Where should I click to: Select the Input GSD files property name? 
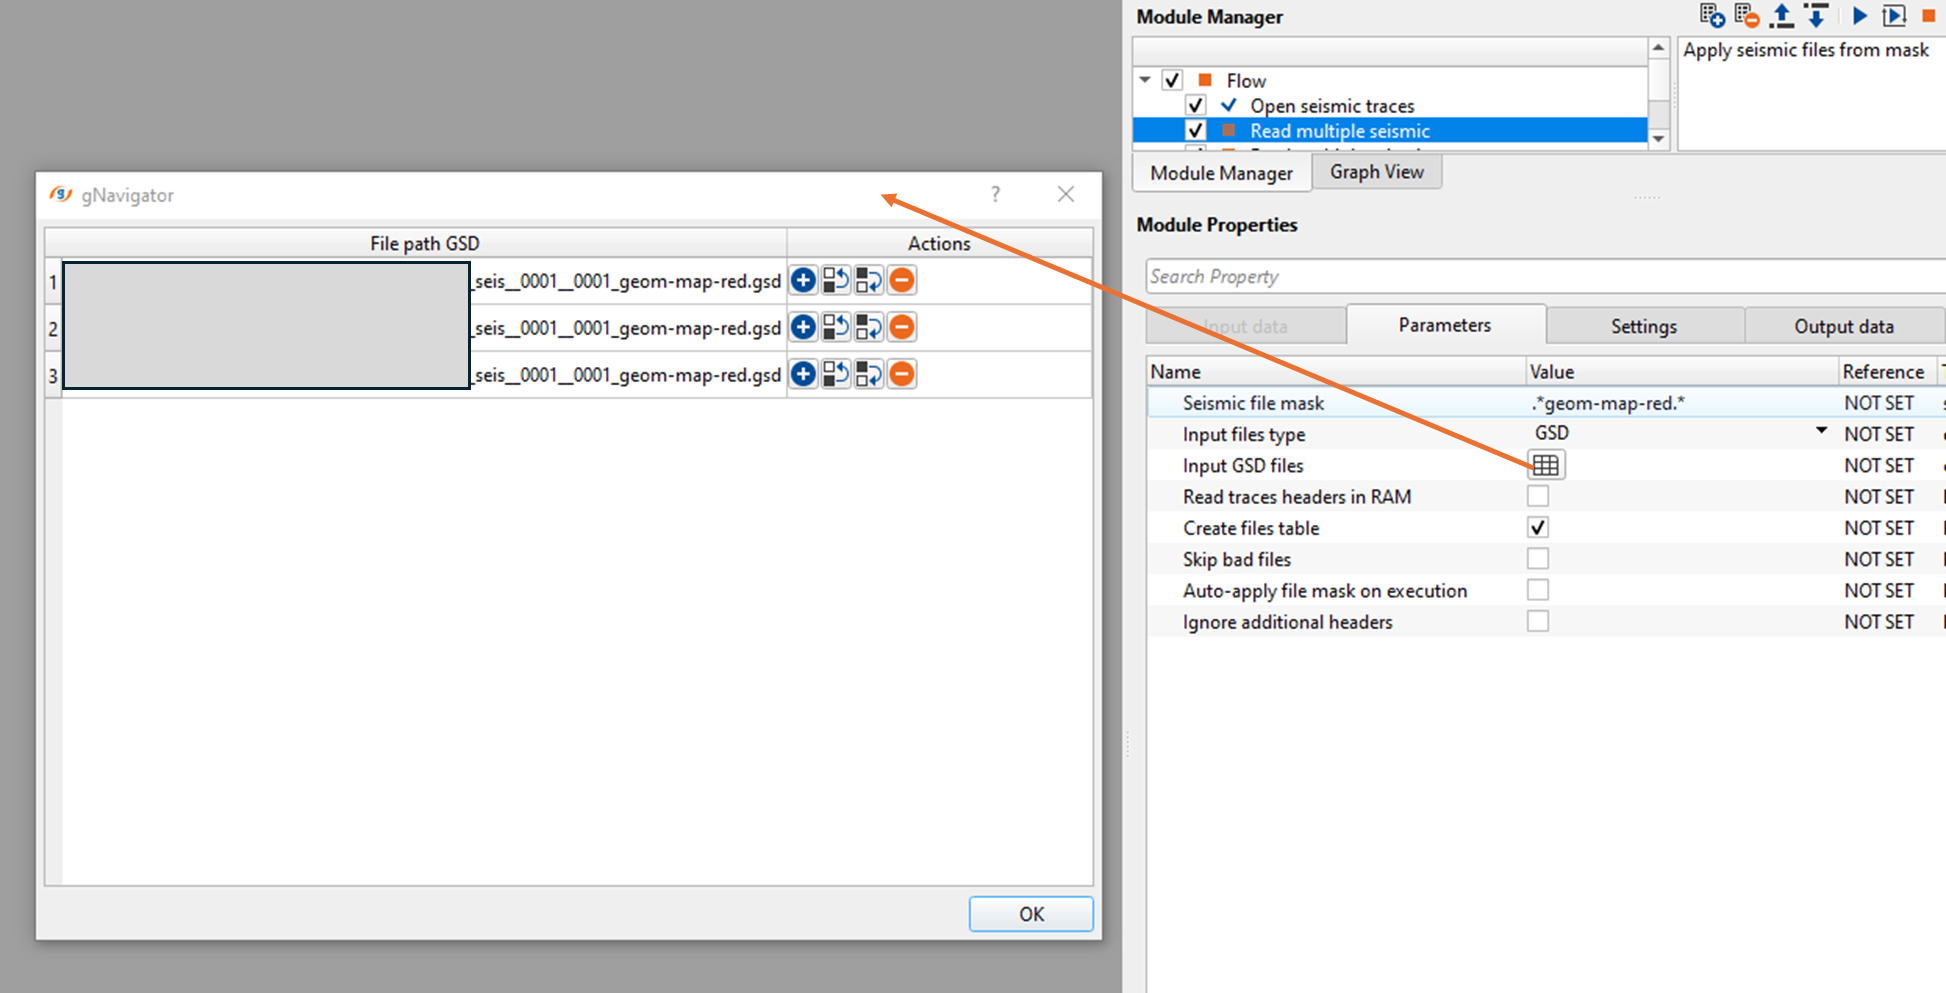1243,465
